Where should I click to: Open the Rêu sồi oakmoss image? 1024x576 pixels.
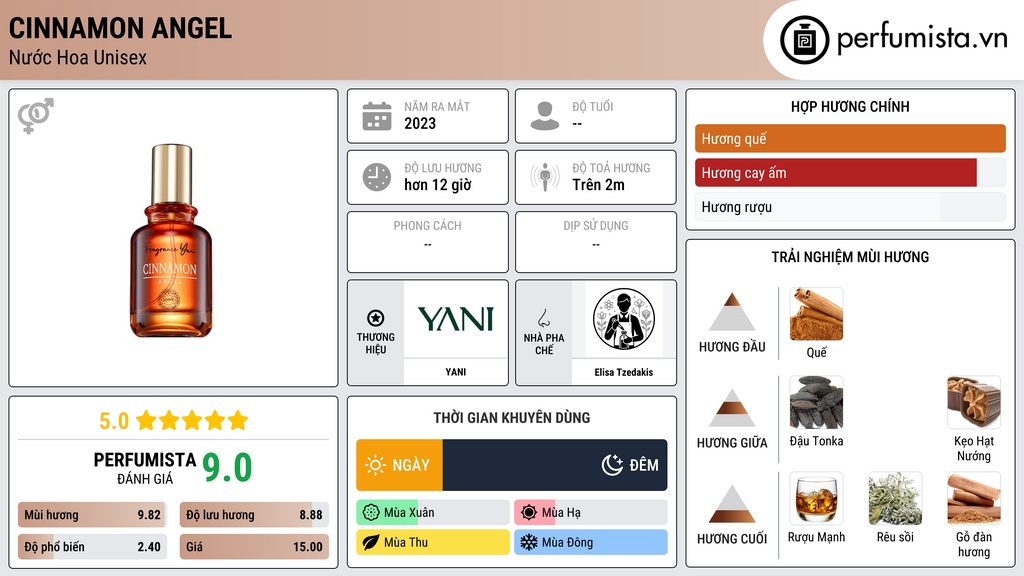click(895, 498)
